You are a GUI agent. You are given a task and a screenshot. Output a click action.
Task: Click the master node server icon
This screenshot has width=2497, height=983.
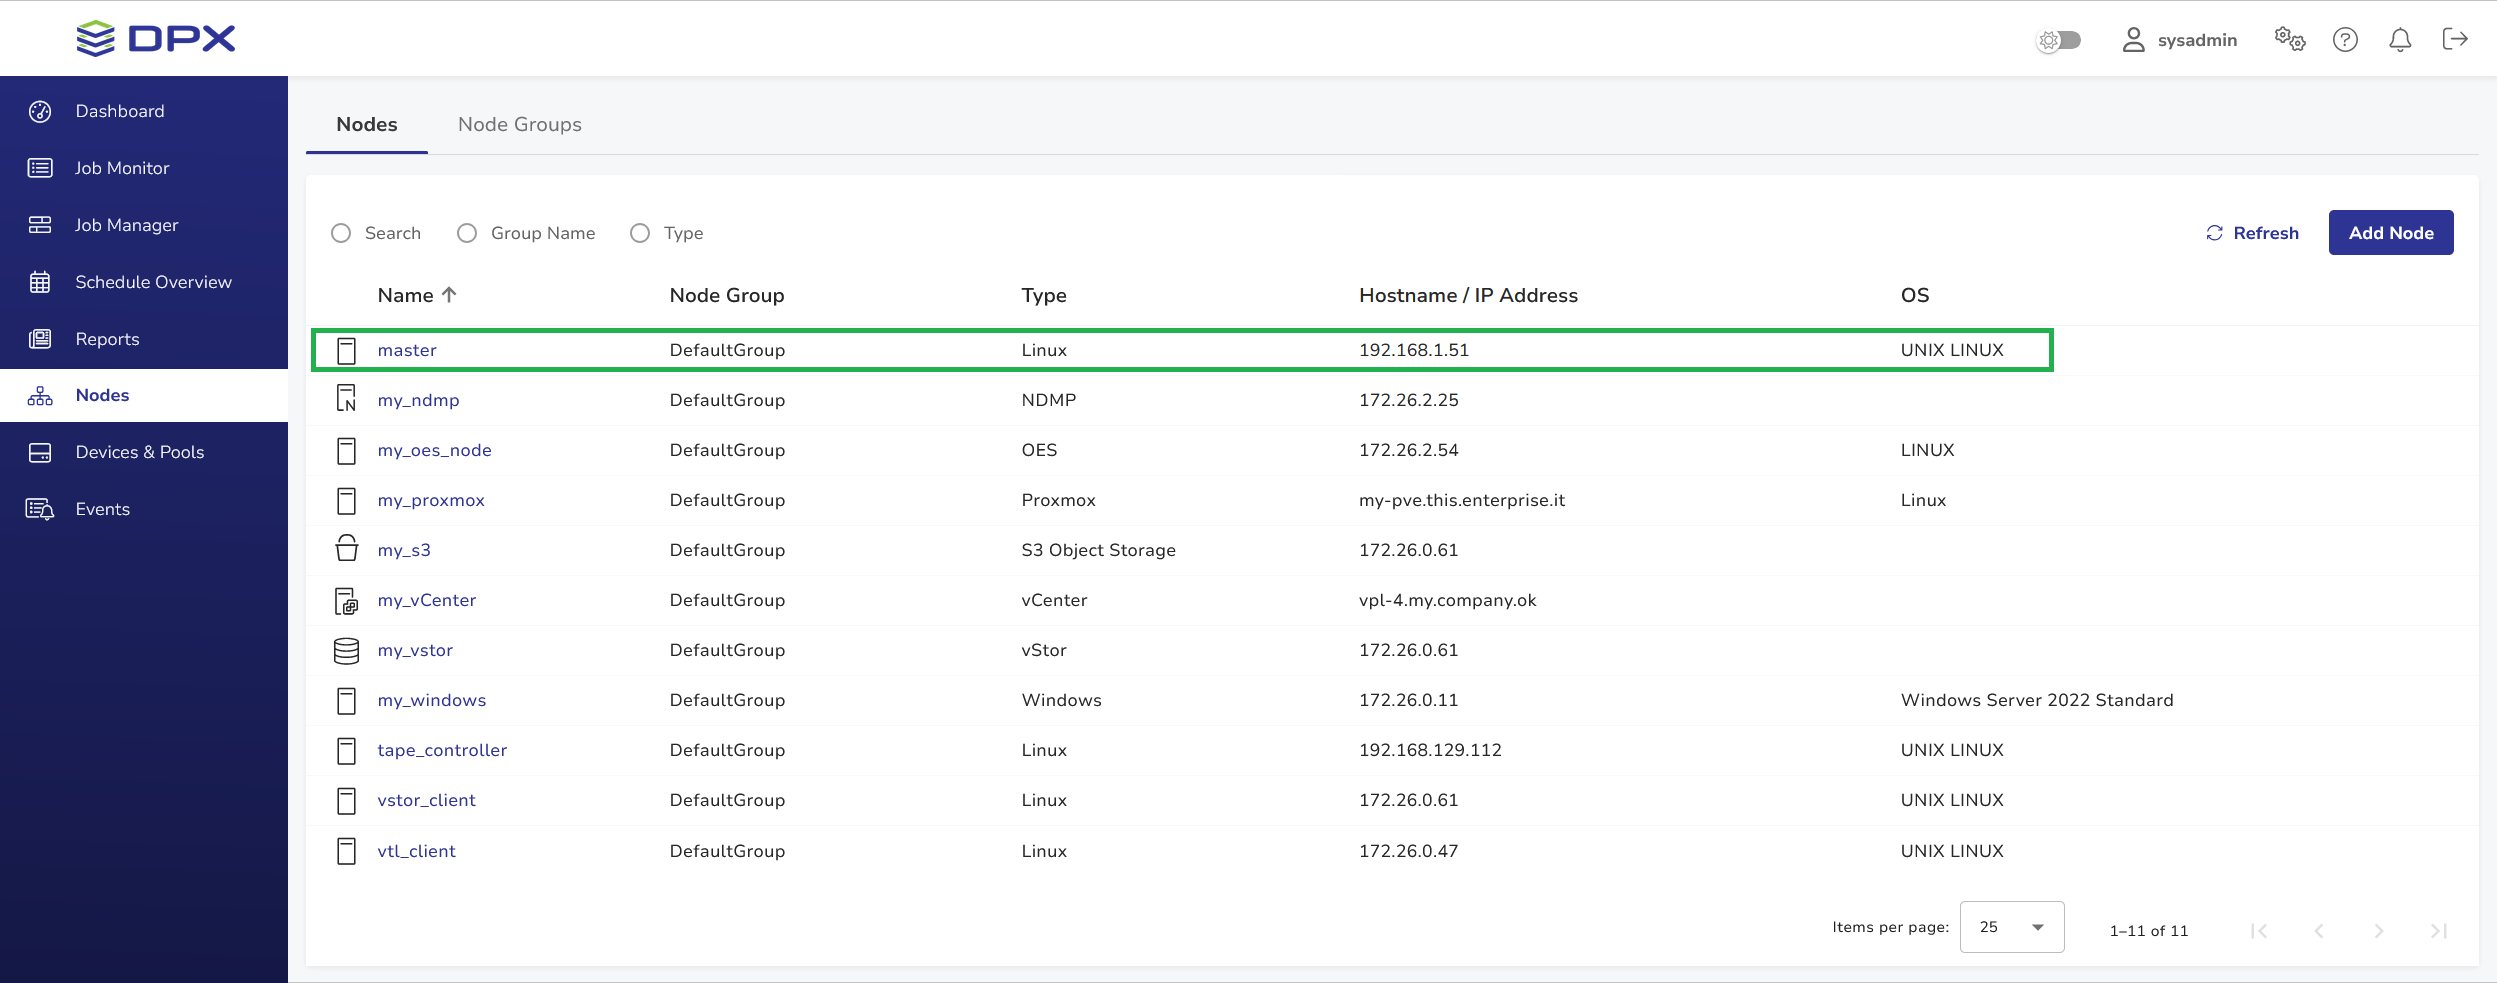tap(346, 350)
